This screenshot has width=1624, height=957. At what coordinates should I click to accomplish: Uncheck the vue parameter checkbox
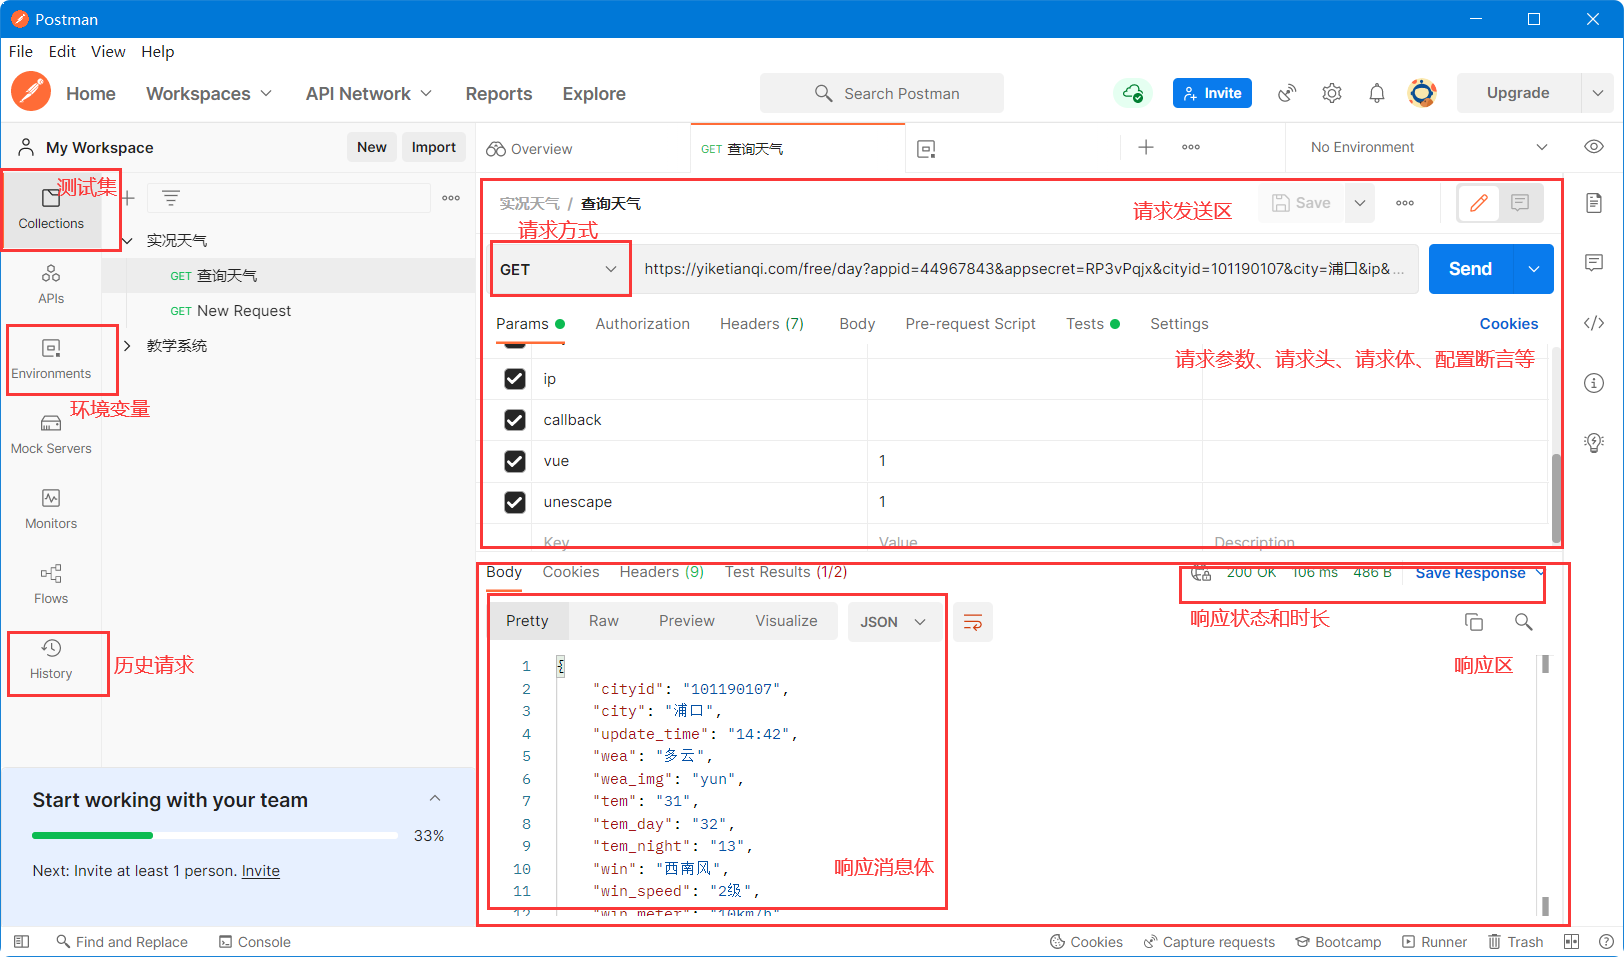(x=515, y=461)
